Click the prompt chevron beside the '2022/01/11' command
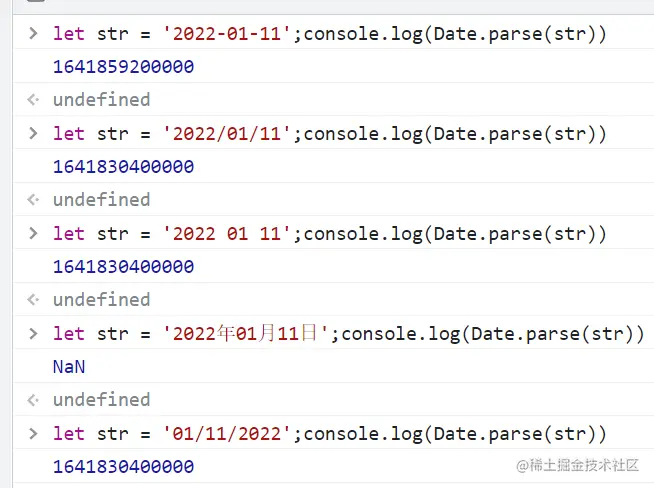Image resolution: width=654 pixels, height=488 pixels. [x=33, y=134]
